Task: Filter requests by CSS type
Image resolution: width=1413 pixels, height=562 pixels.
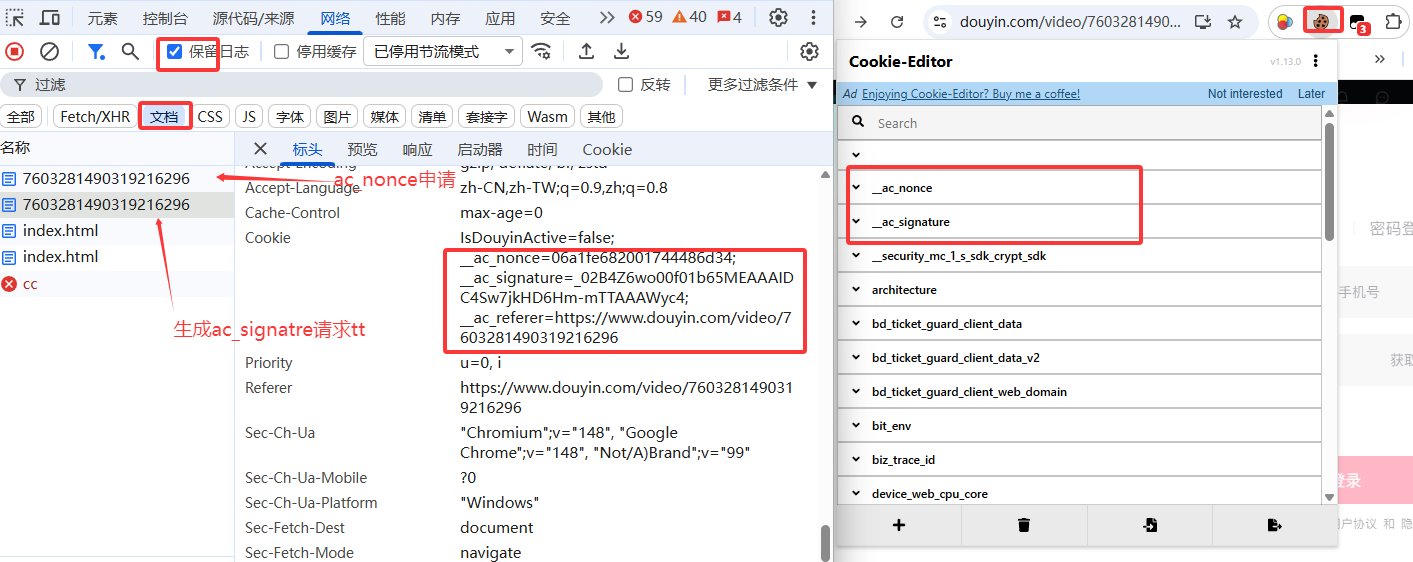Action: click(x=210, y=117)
